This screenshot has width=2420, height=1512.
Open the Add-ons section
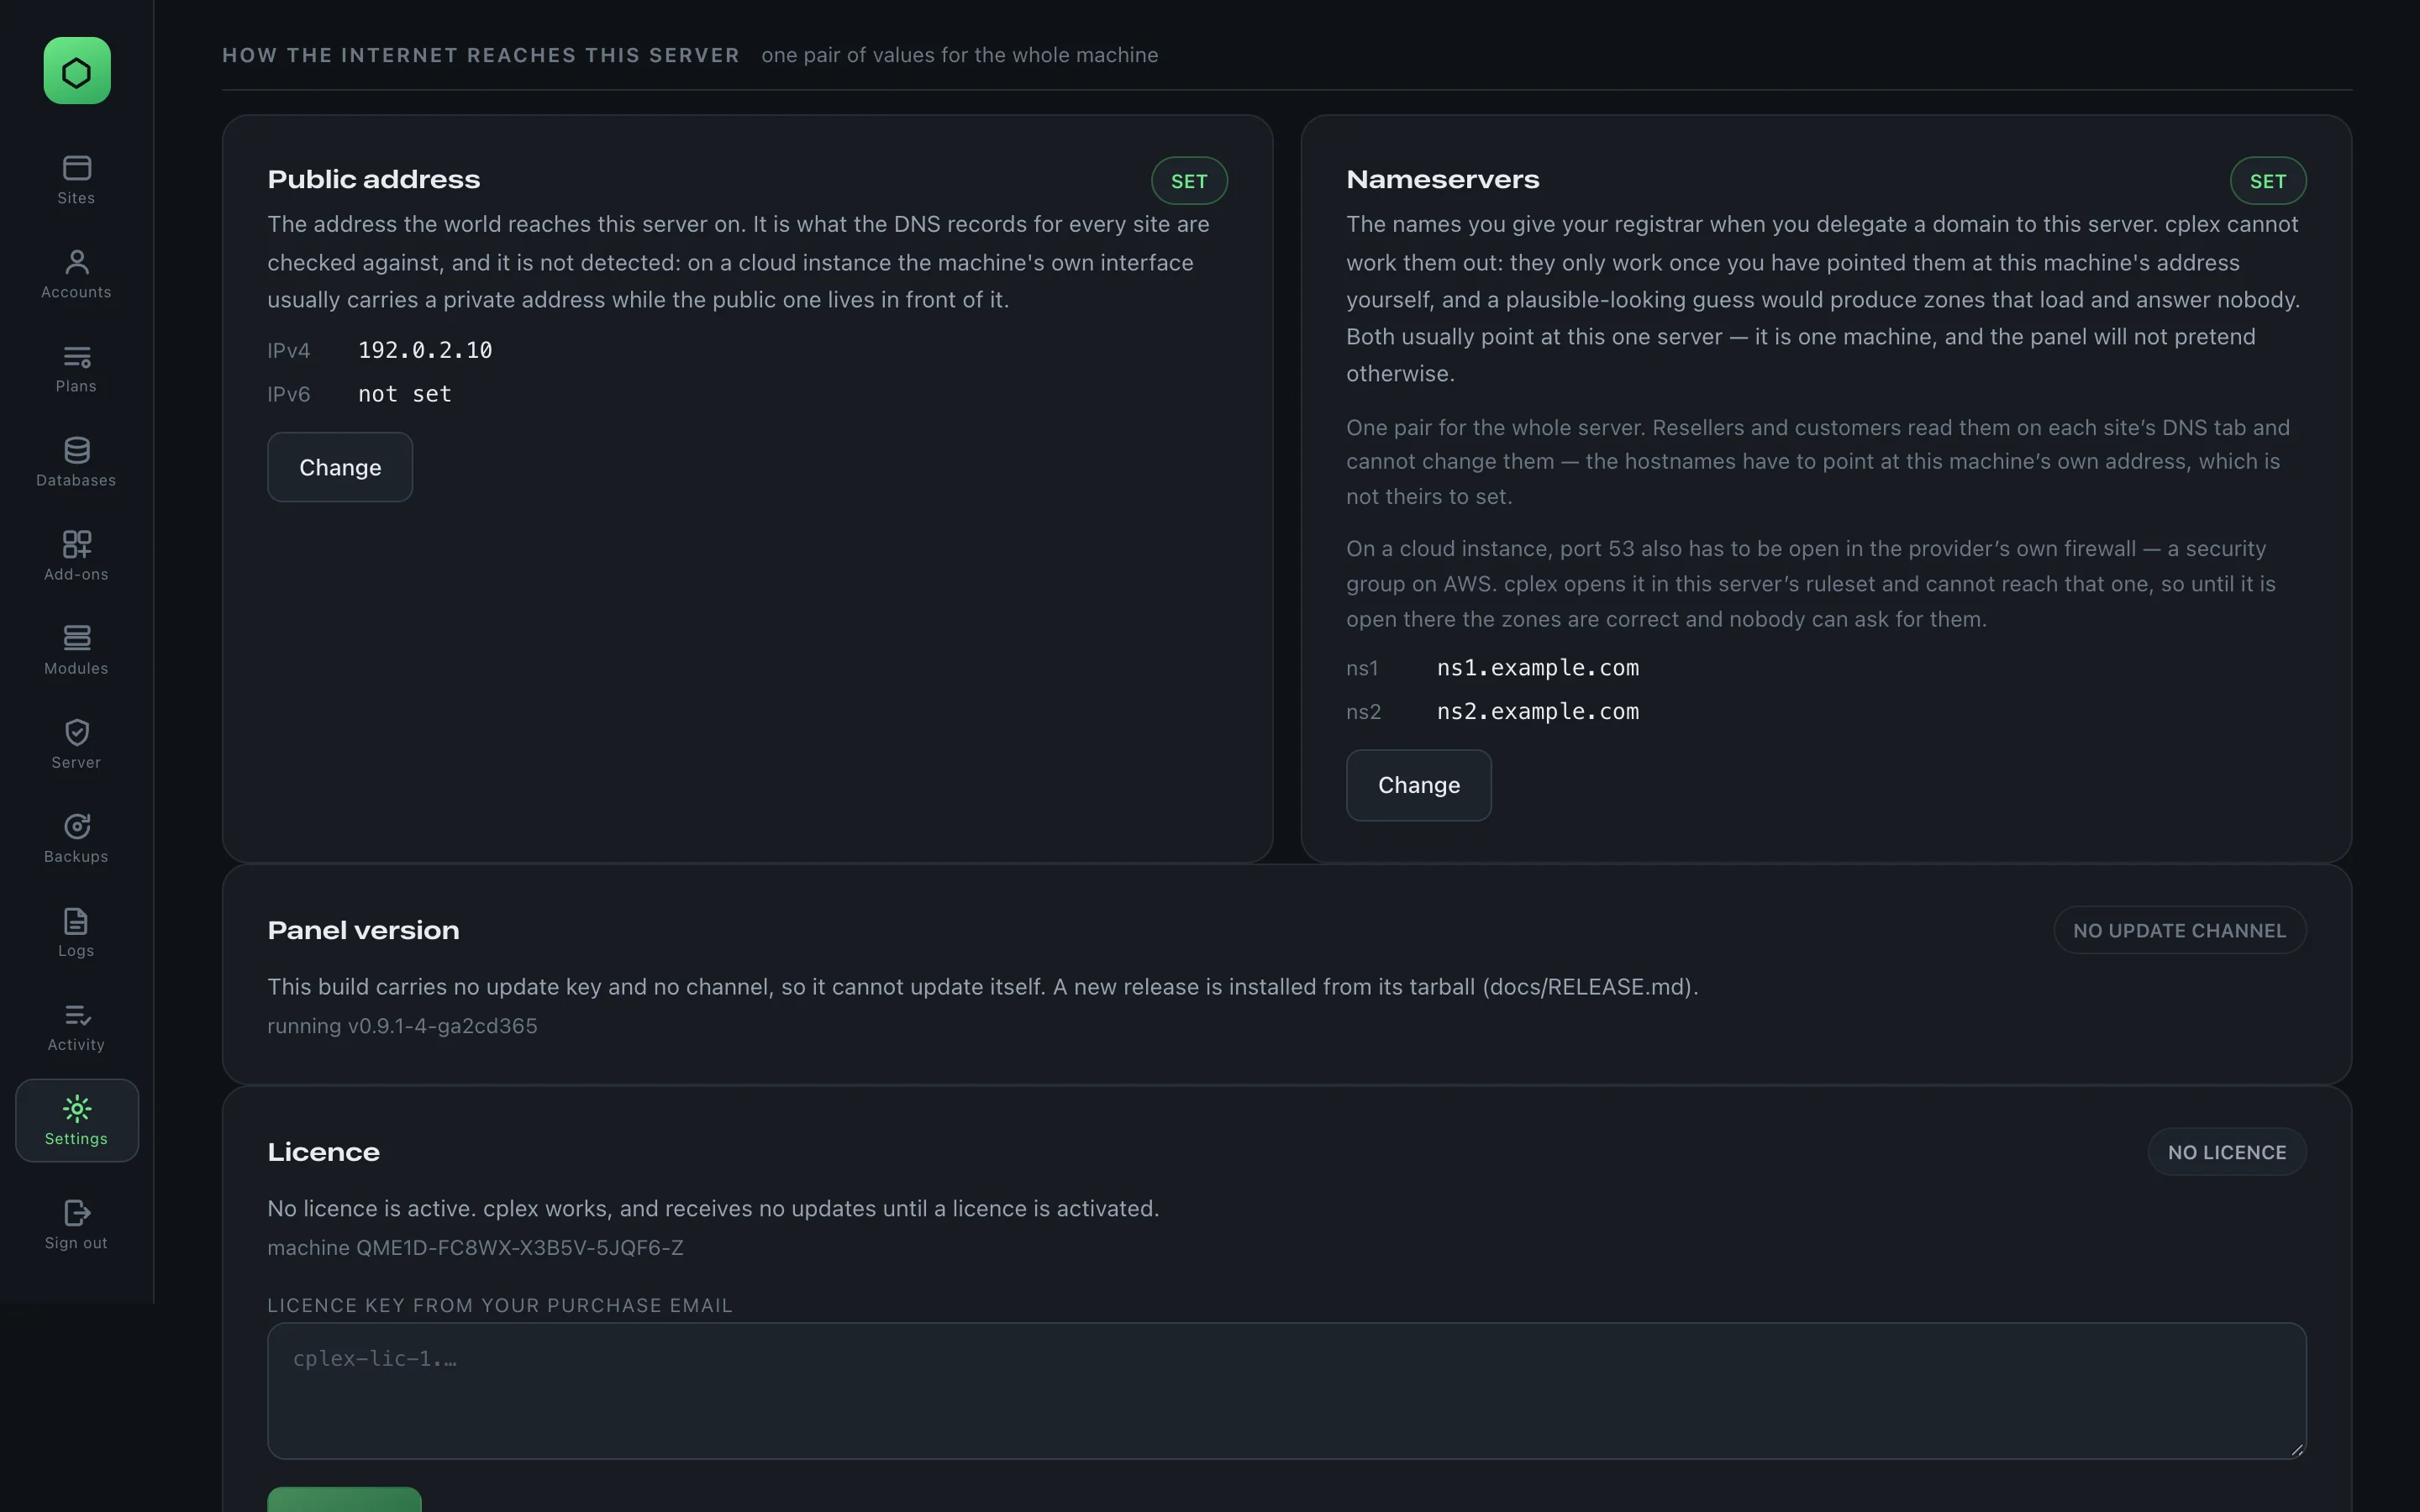(76, 556)
